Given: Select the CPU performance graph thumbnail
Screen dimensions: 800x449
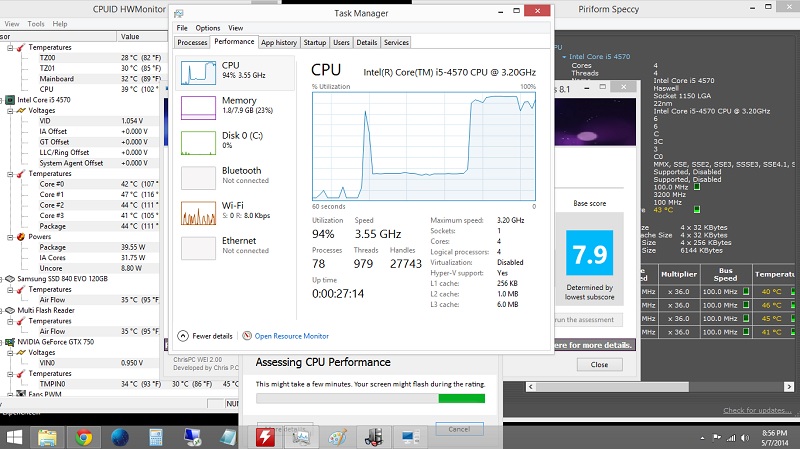Looking at the screenshot, I should point(198,73).
